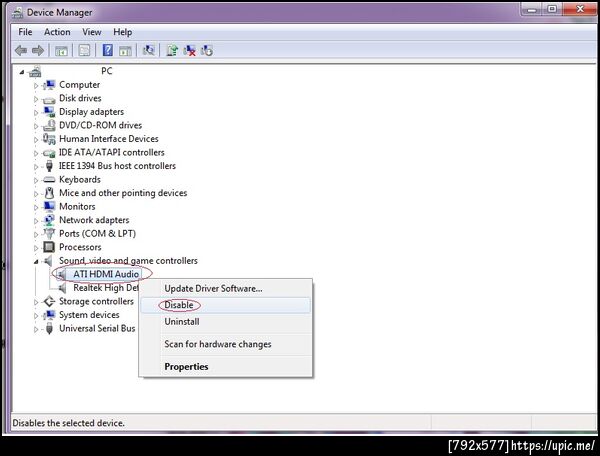The image size is (600, 456).
Task: Expand the Disk drives category
Action: tap(36, 99)
